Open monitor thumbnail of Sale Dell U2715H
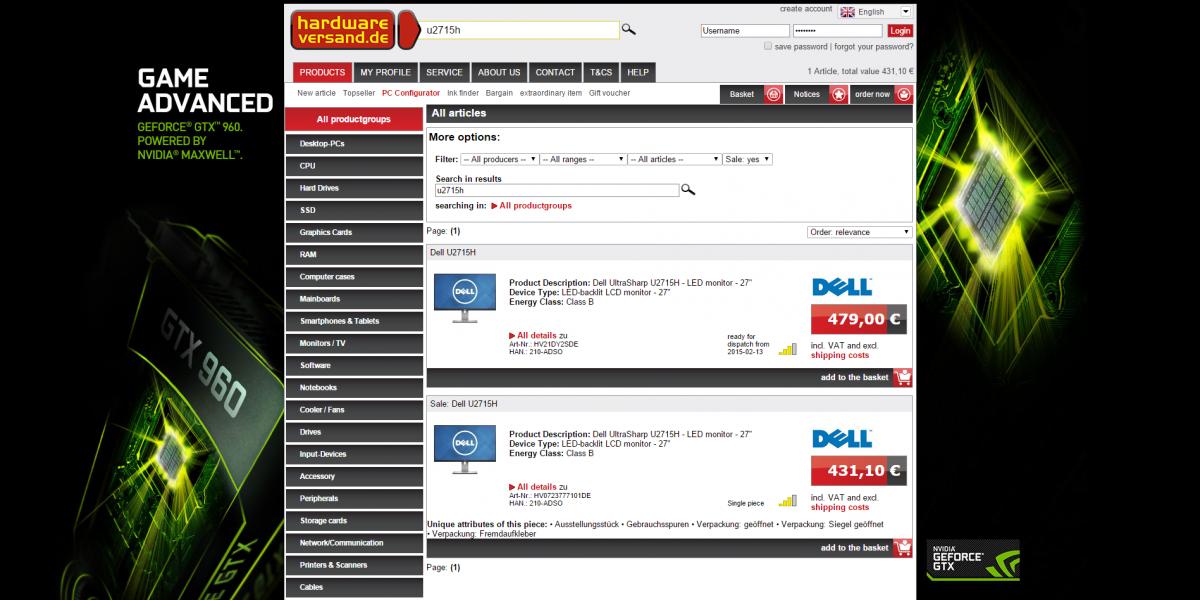 point(464,450)
